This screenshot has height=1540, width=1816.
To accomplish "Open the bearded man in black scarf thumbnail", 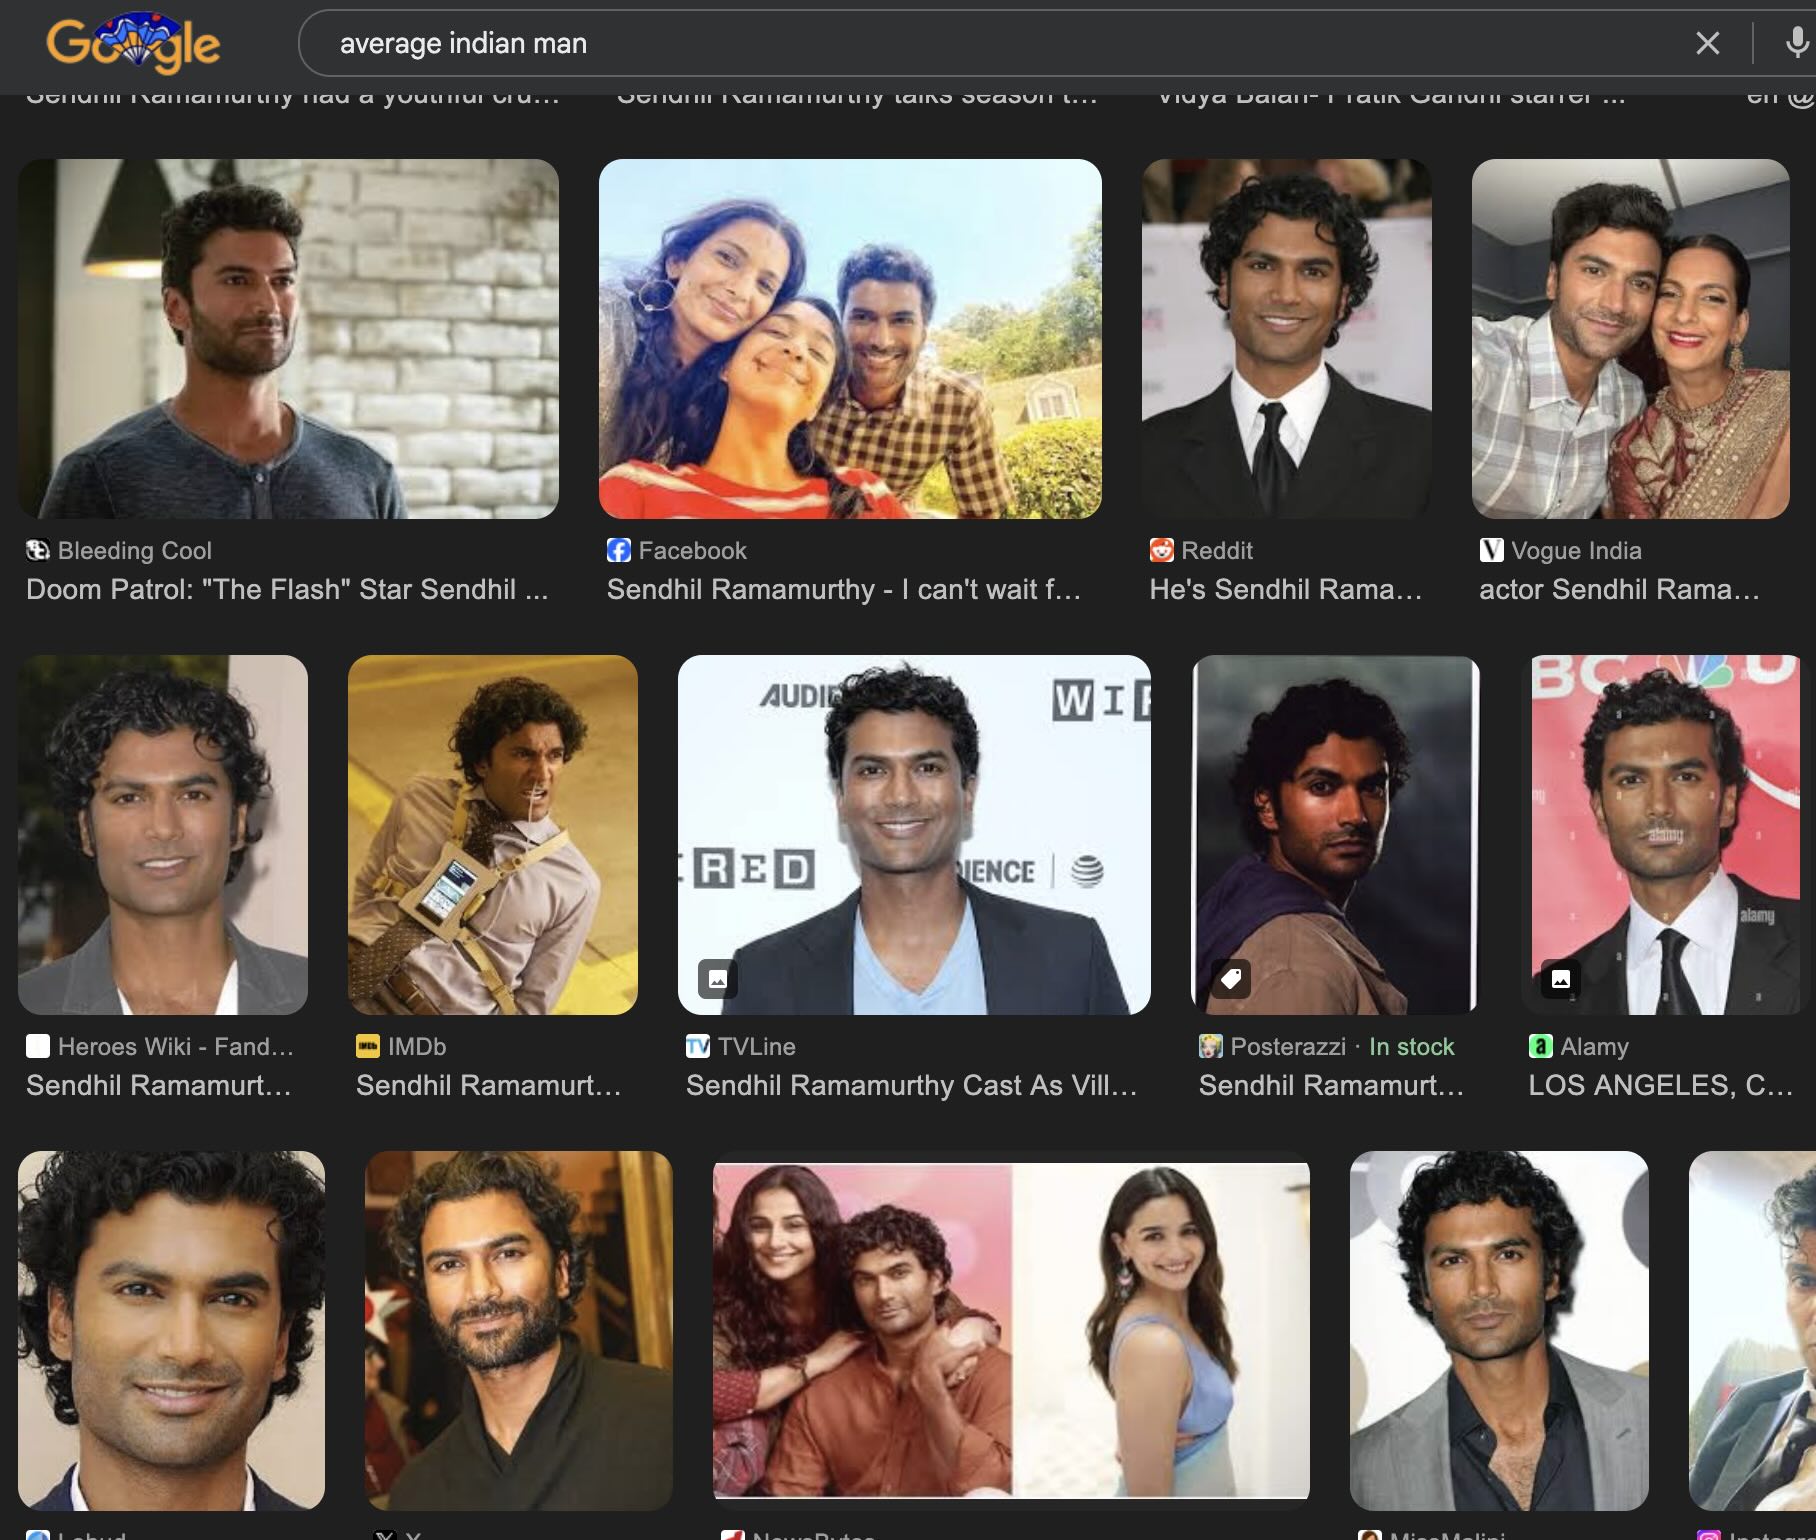I will 519,1331.
